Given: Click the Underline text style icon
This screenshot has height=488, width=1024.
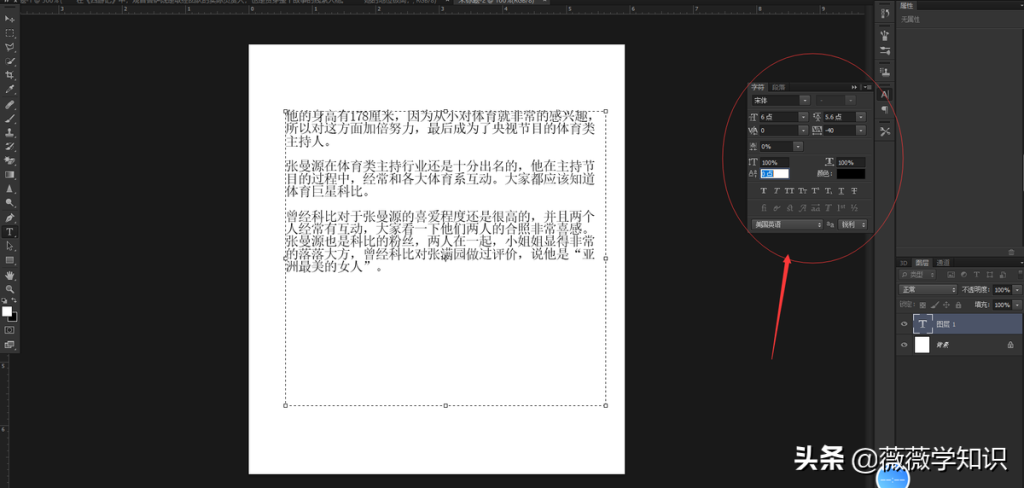Looking at the screenshot, I should [x=841, y=191].
